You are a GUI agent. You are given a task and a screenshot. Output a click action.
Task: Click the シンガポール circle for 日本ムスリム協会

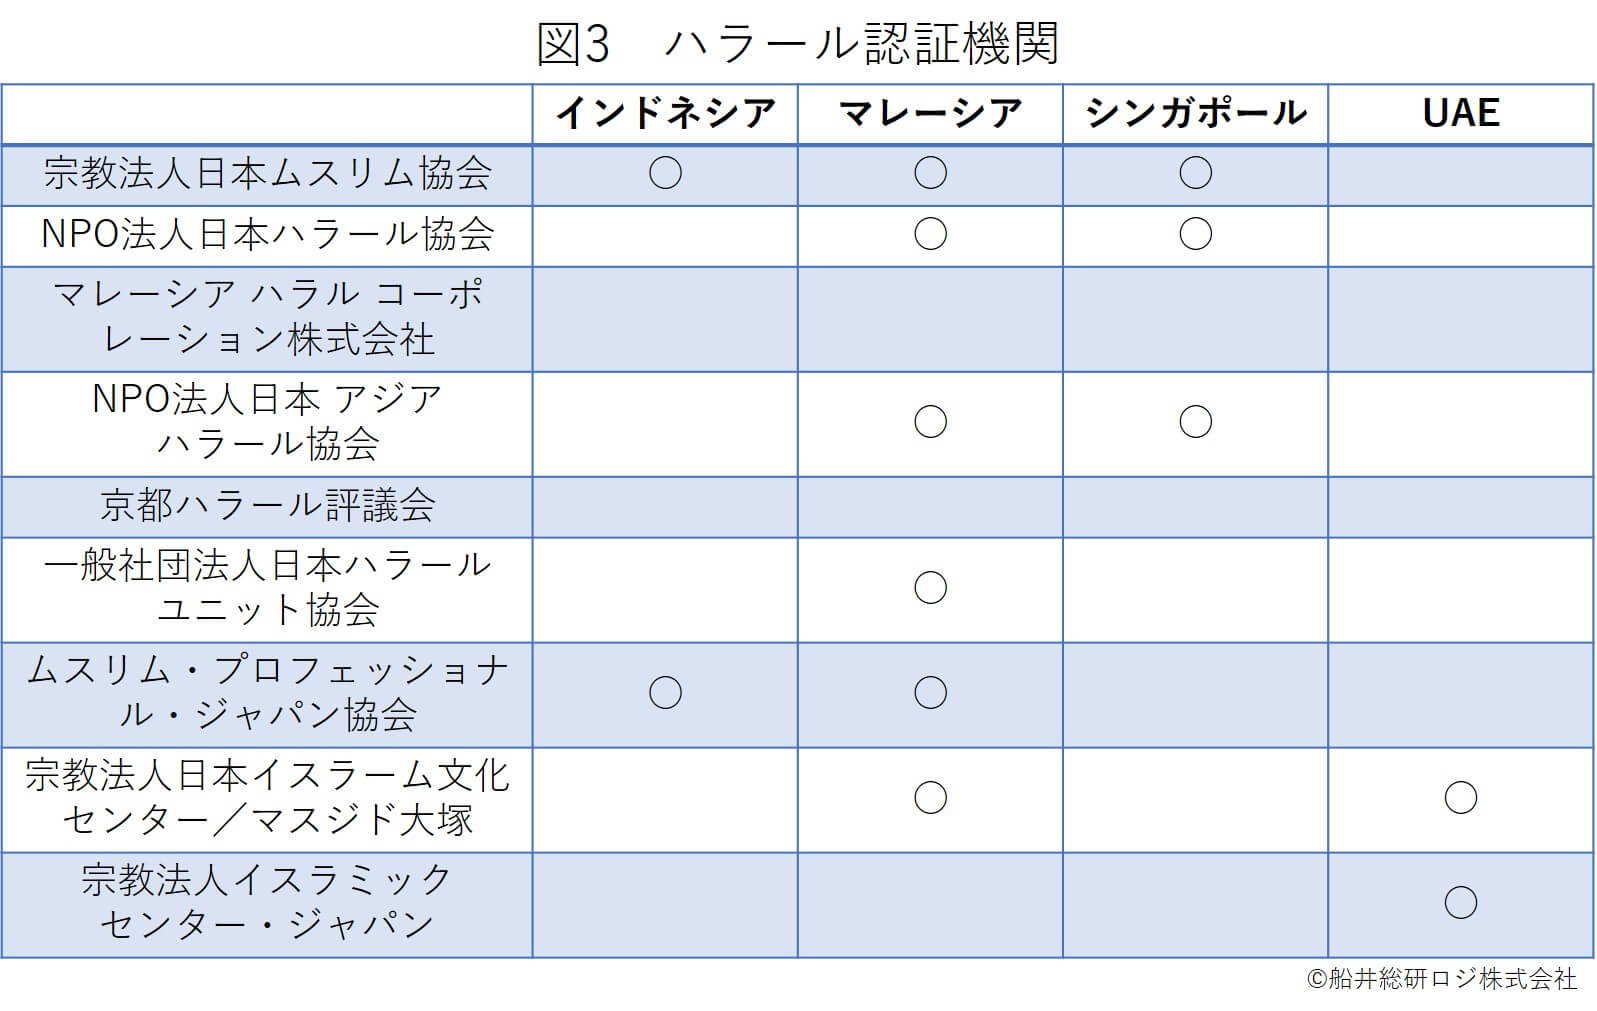1195,173
